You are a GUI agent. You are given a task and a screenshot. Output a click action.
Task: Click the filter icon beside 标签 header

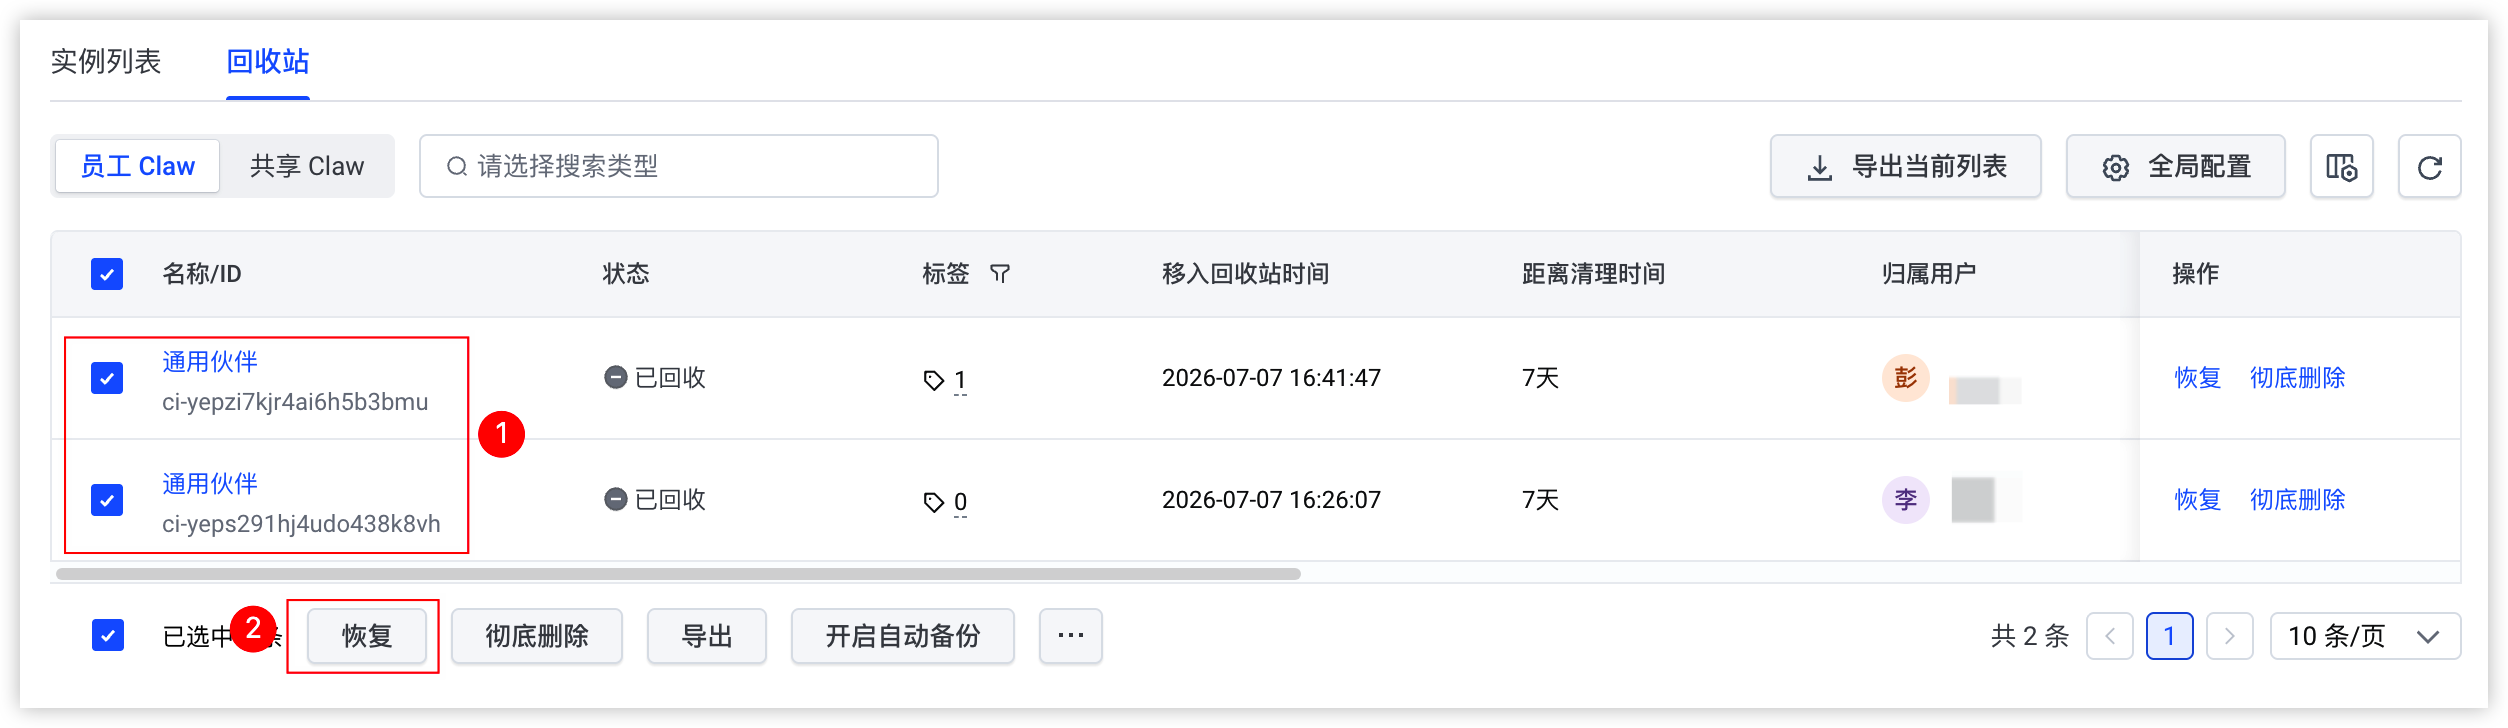(x=999, y=274)
